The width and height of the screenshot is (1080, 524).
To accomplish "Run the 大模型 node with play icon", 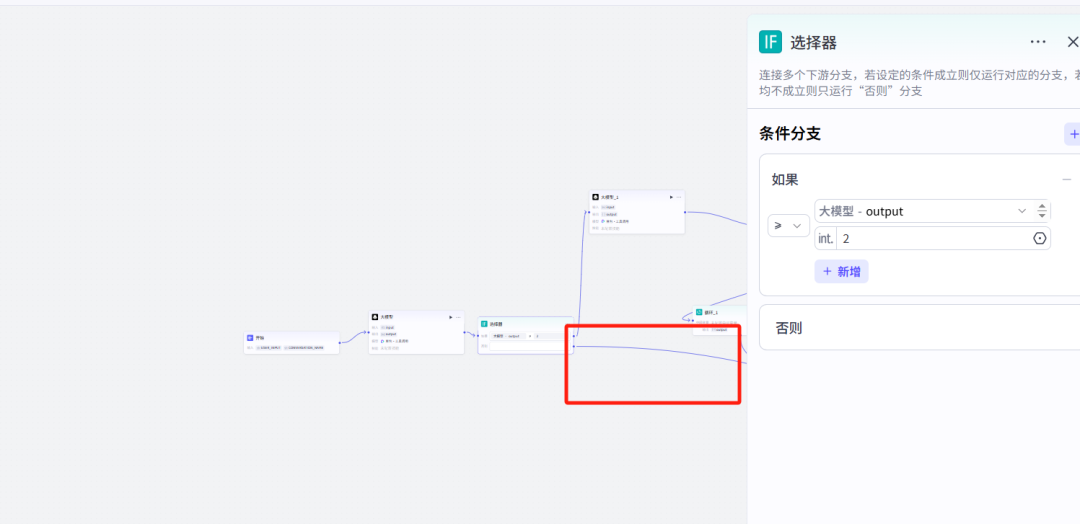I will (x=450, y=317).
